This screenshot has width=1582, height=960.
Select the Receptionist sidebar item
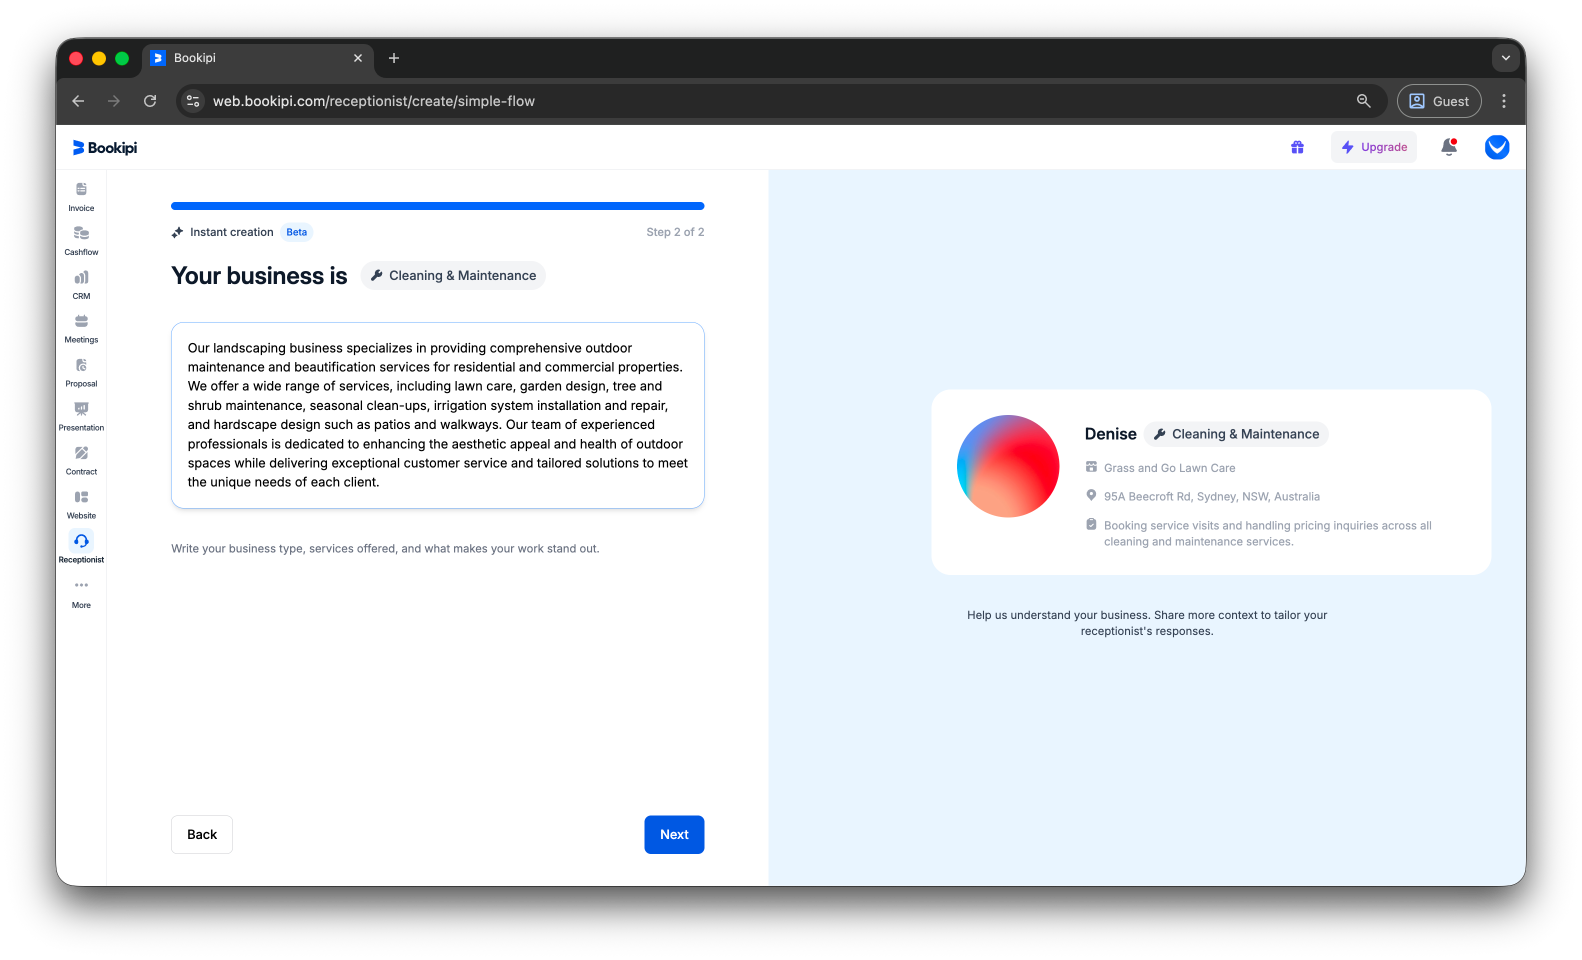pos(81,548)
